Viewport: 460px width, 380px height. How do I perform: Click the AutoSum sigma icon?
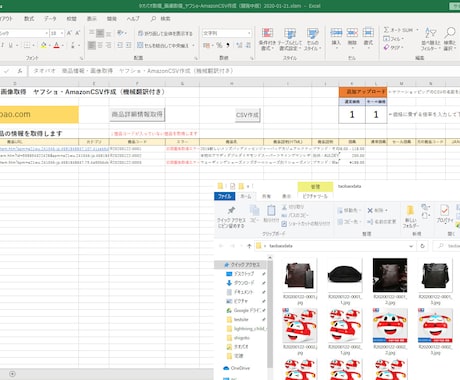(x=386, y=30)
